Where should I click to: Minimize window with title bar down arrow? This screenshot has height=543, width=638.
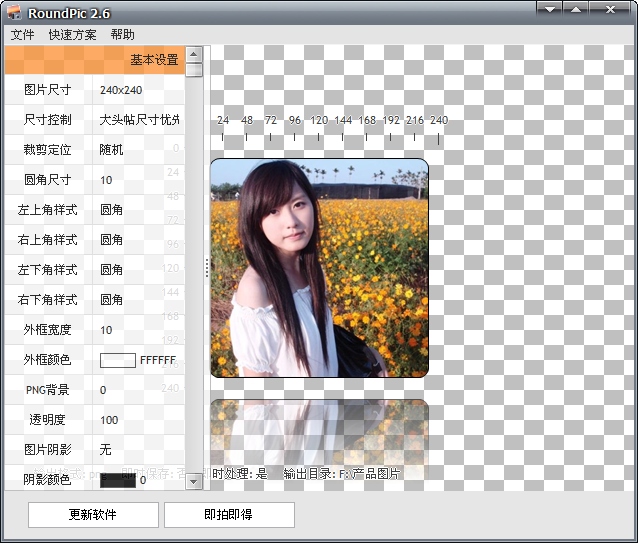point(550,9)
